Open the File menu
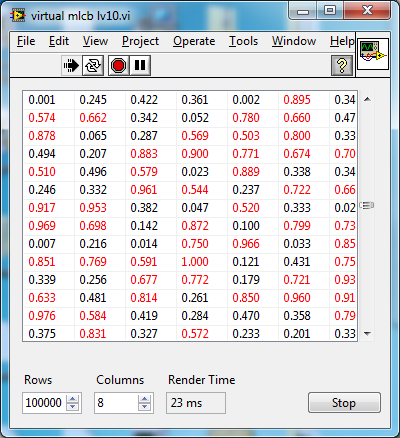400x438 pixels. [26, 41]
